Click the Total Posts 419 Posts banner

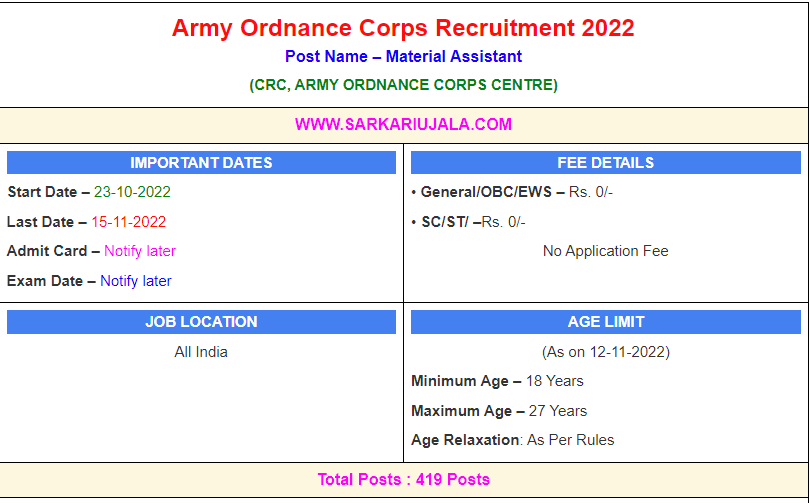pos(403,480)
